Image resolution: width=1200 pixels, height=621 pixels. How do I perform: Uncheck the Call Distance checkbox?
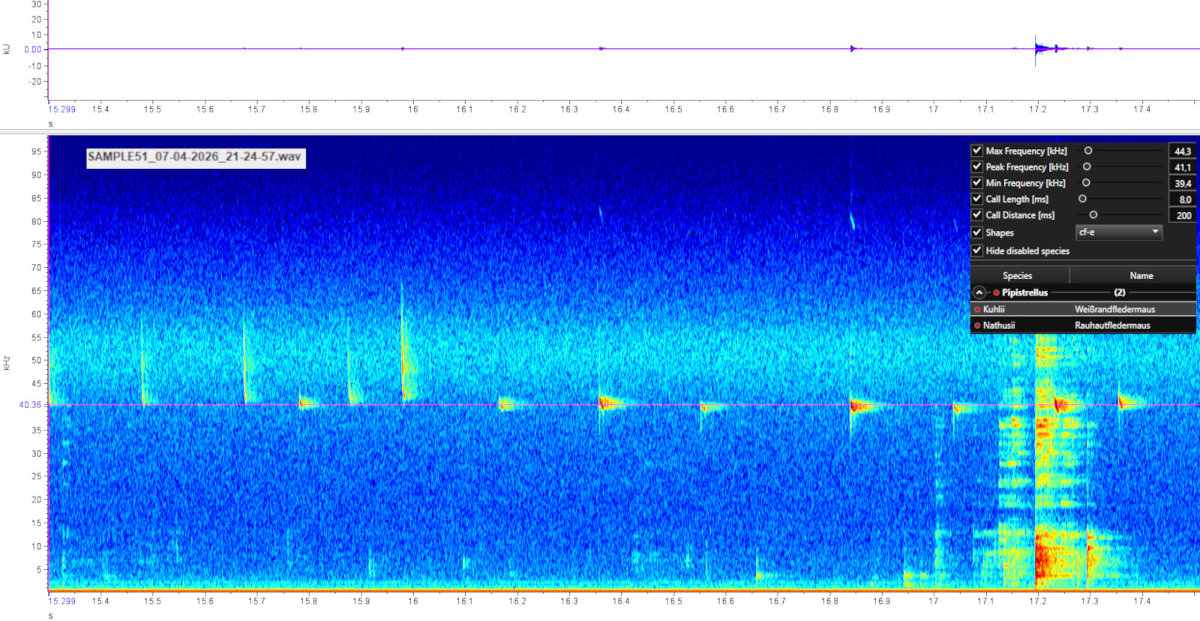tap(977, 215)
